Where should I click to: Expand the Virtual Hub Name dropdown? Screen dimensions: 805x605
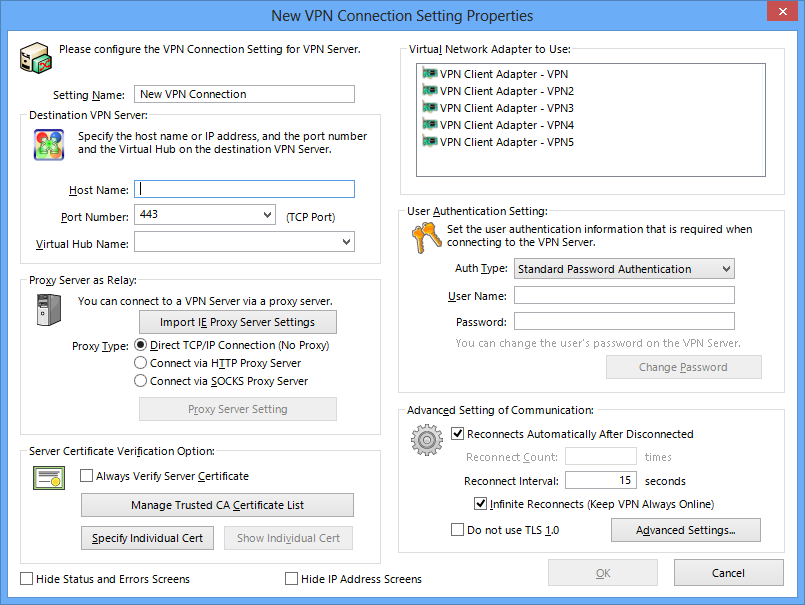coord(346,241)
